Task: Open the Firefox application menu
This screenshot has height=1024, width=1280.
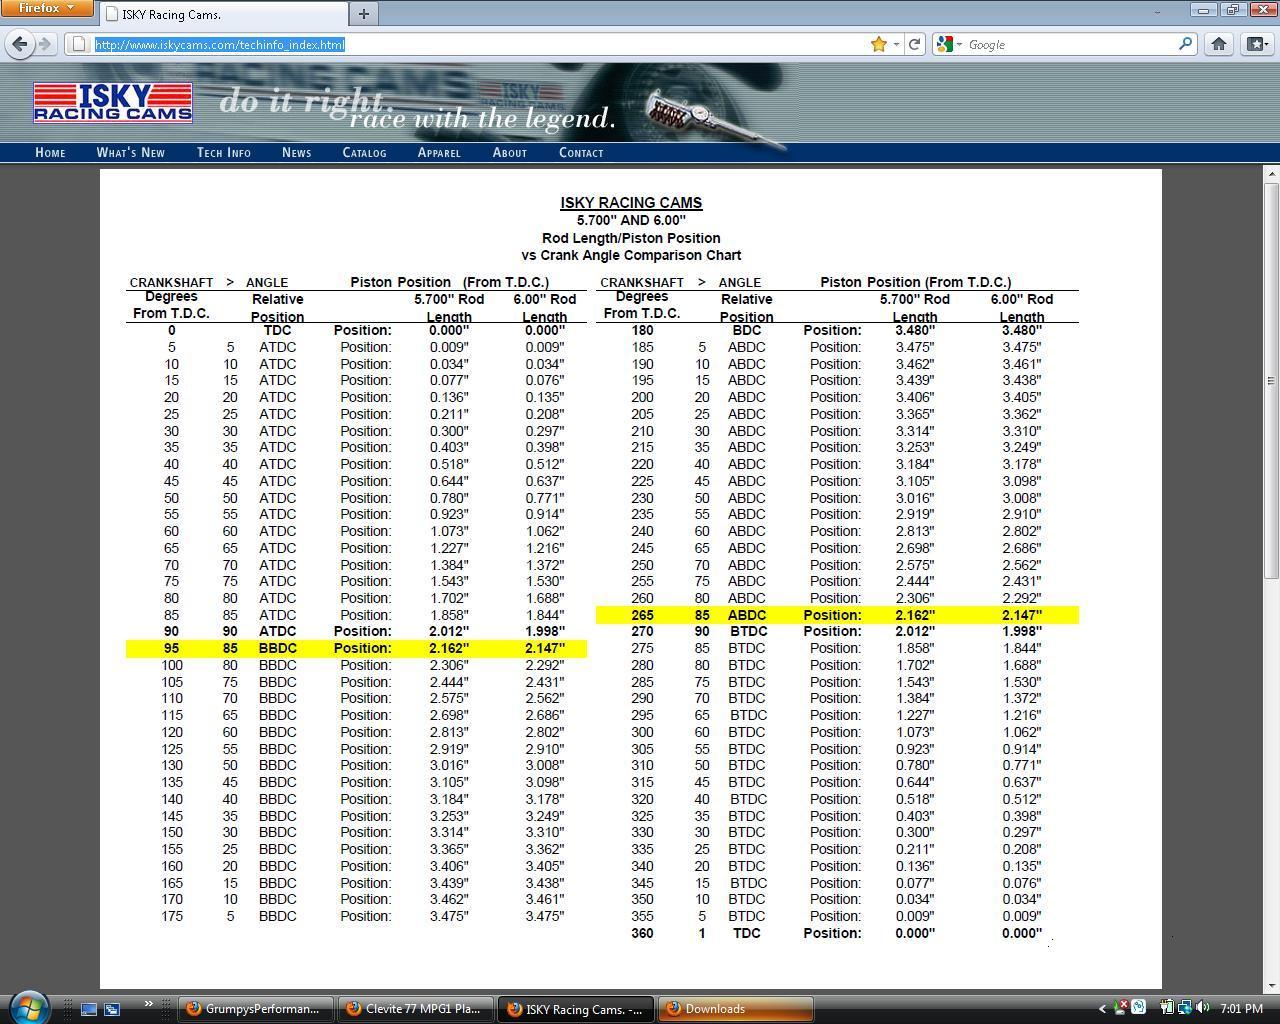Action: click(46, 8)
